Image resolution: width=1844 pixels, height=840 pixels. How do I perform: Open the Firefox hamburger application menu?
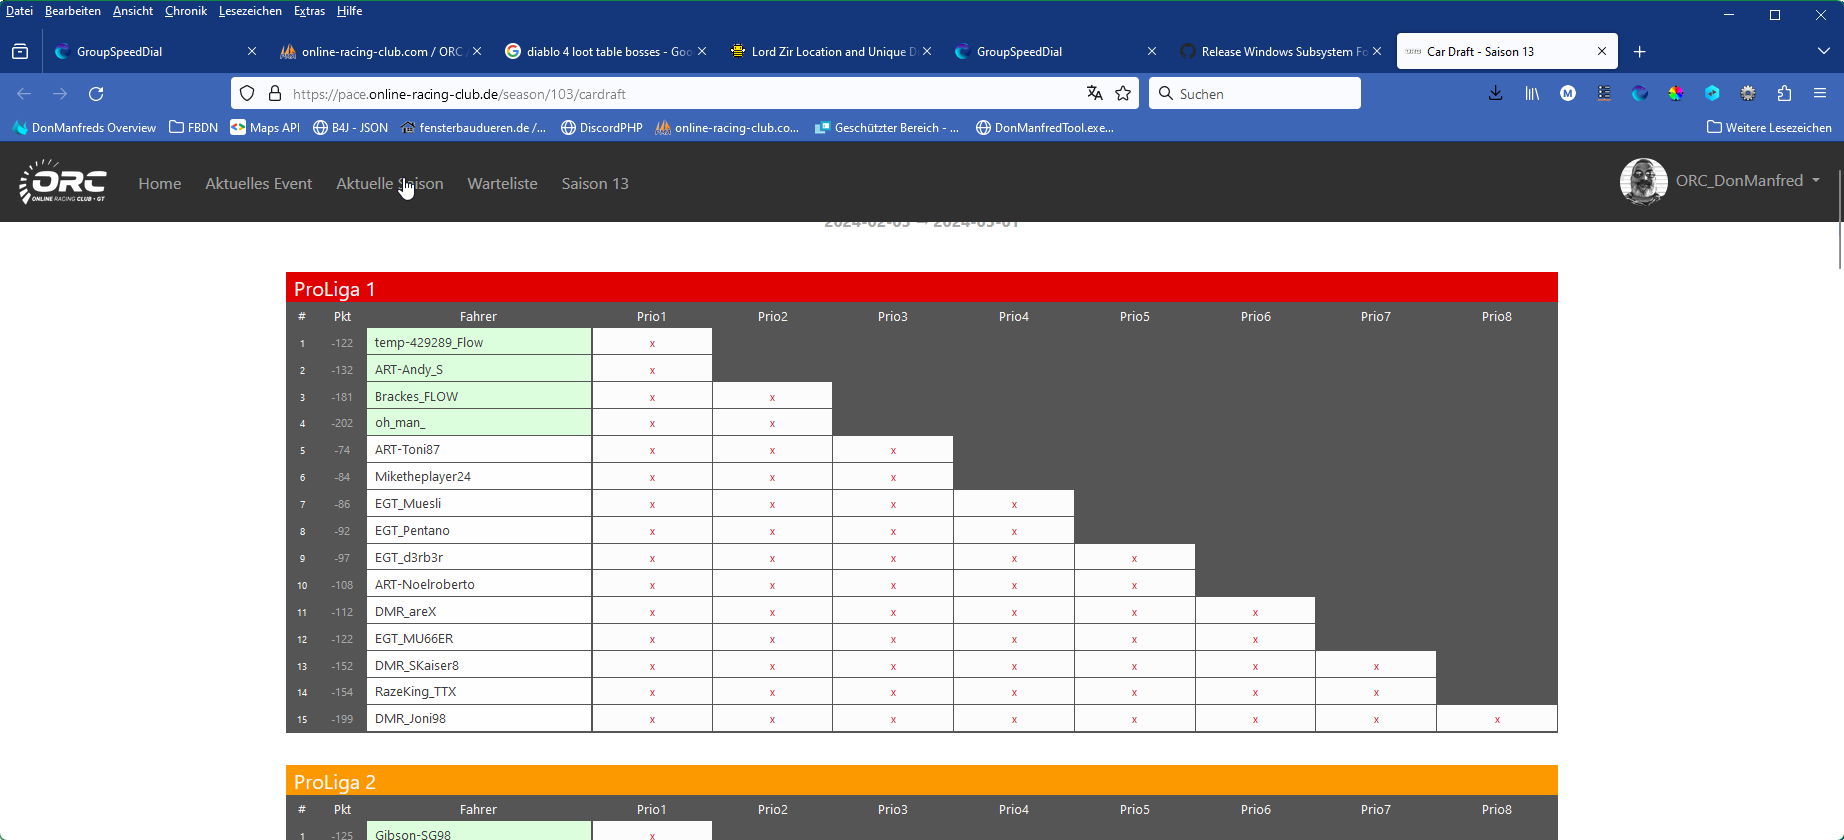[x=1820, y=94]
